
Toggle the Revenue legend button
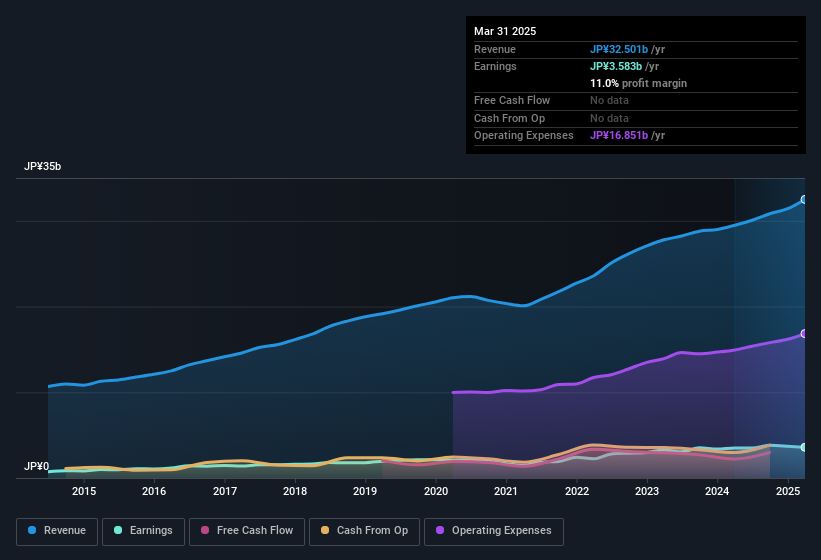point(57,531)
